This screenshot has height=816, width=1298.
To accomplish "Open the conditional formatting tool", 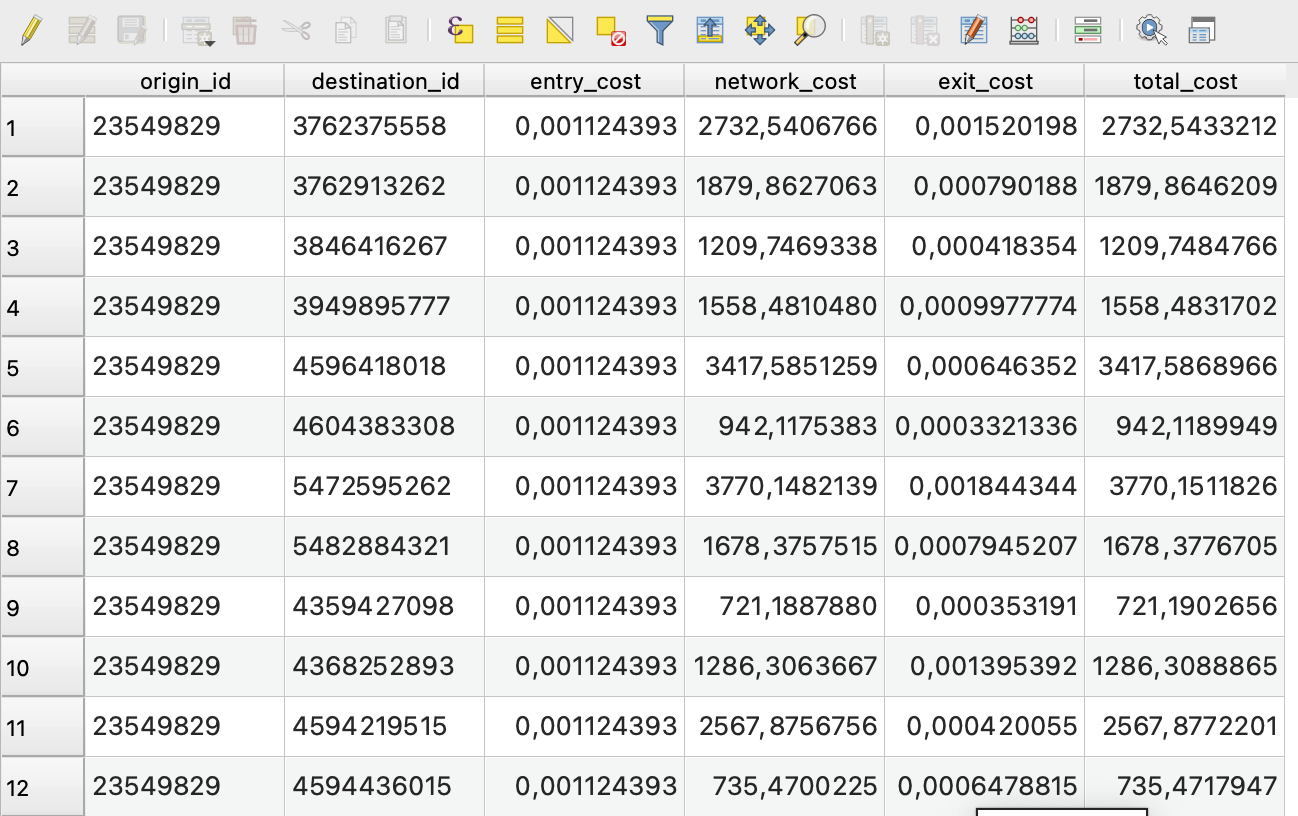I will [1087, 31].
